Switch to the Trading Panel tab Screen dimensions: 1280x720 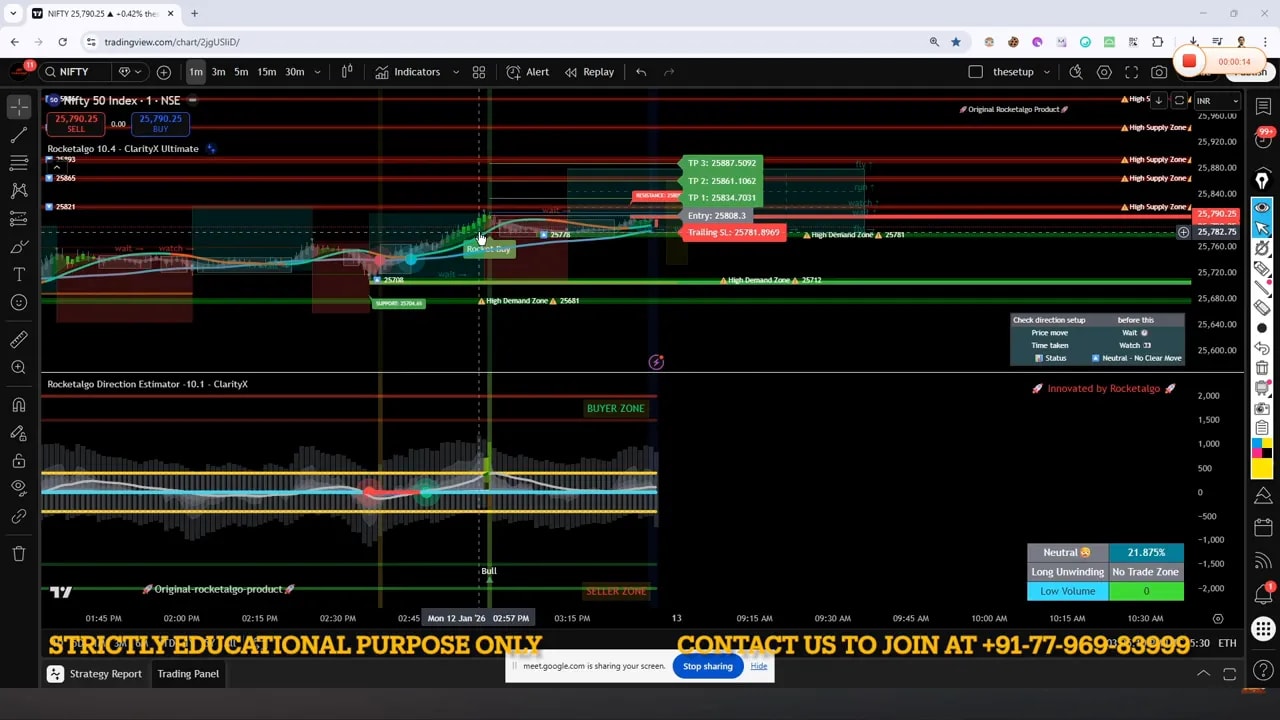click(x=188, y=674)
